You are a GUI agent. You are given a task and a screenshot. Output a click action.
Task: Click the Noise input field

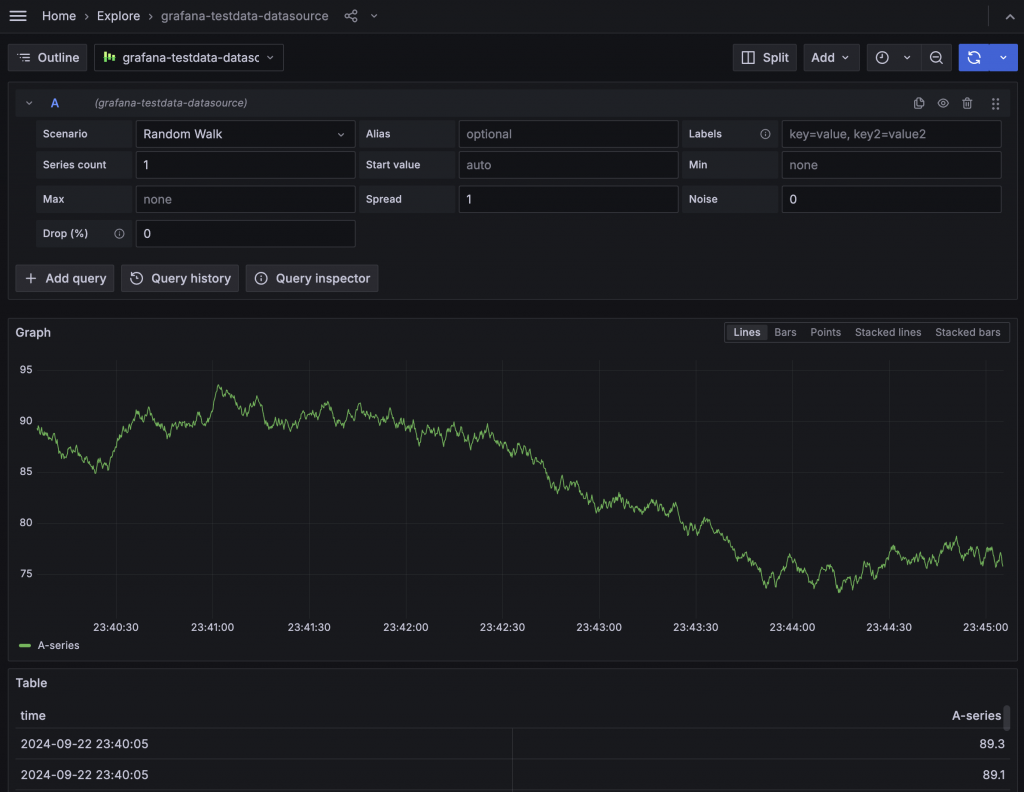(x=891, y=199)
